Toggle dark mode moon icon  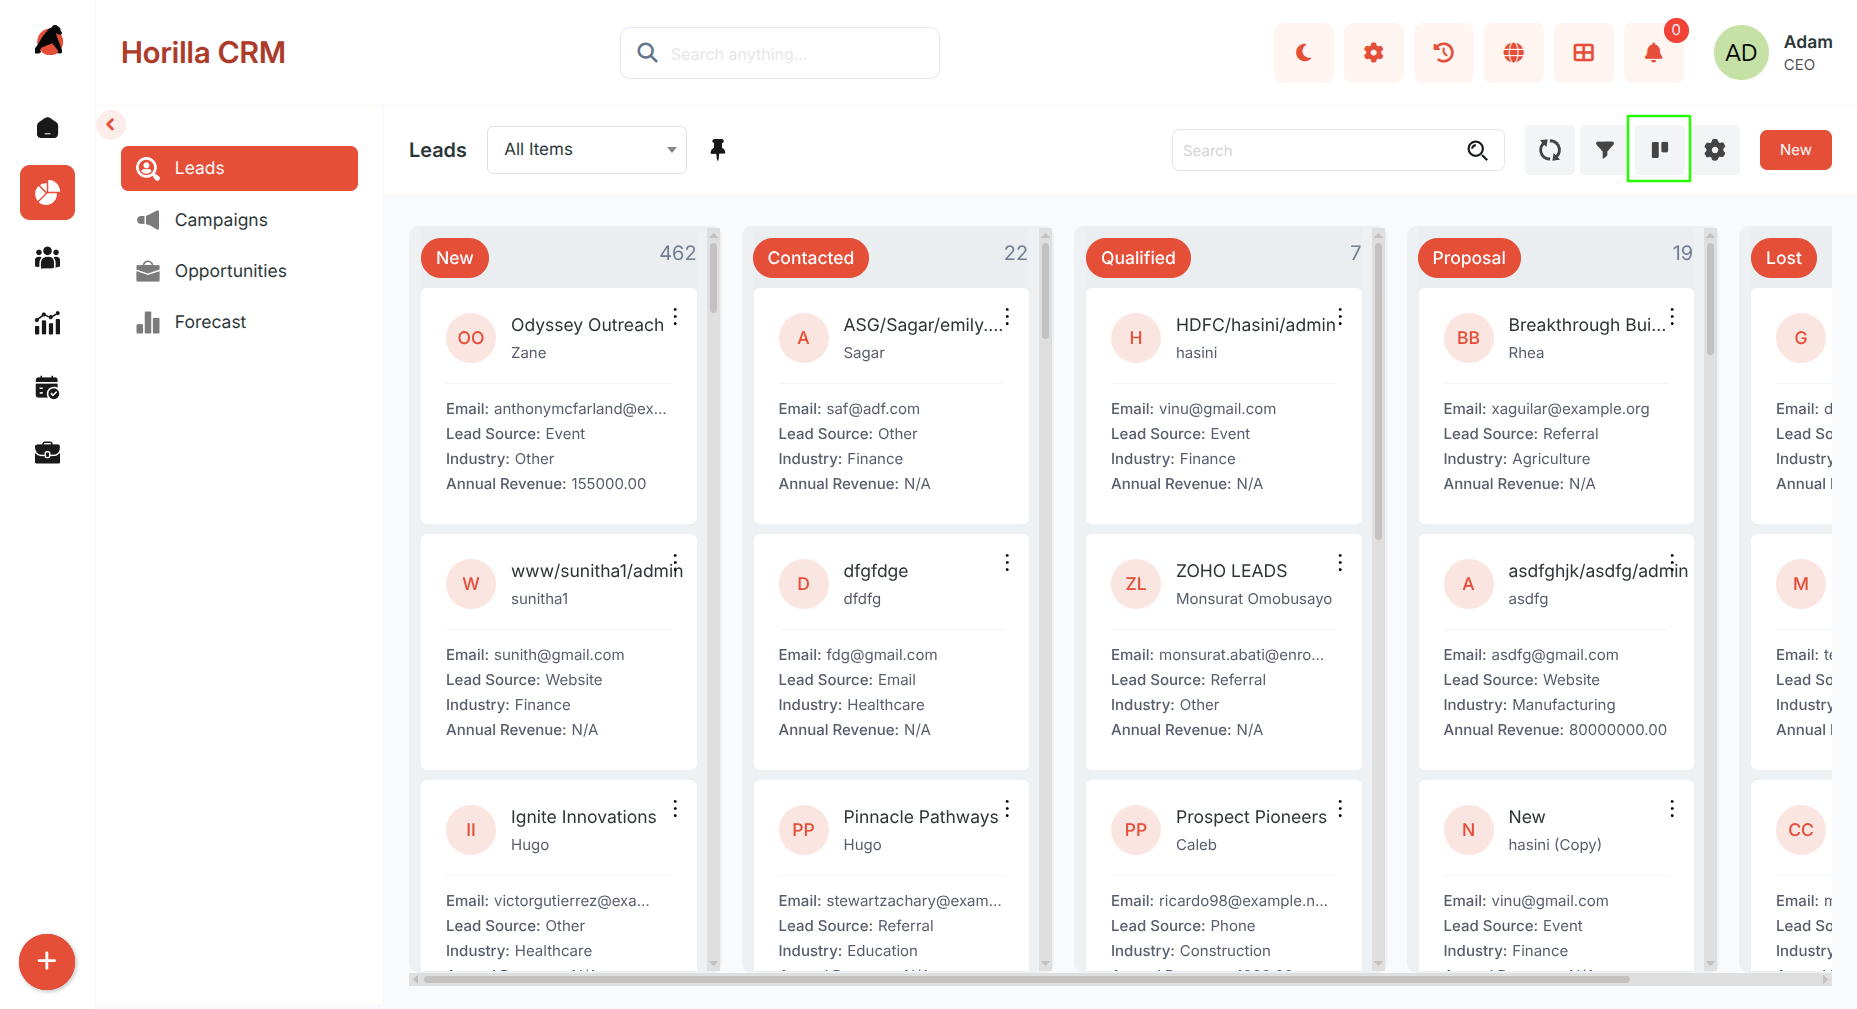point(1303,53)
